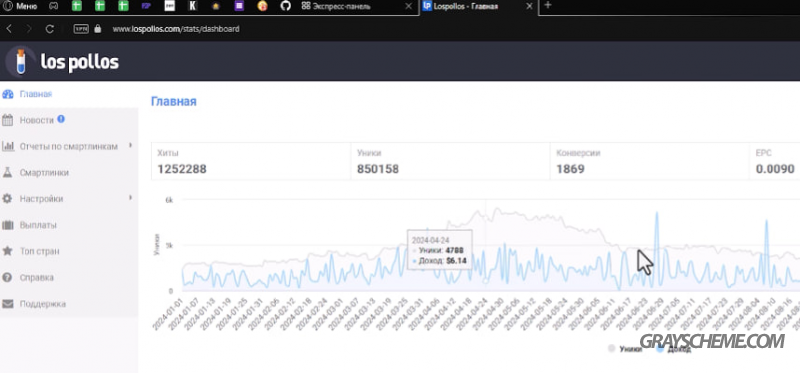Go back with the browser back arrow
This screenshot has width=800, height=373.
click(9, 29)
